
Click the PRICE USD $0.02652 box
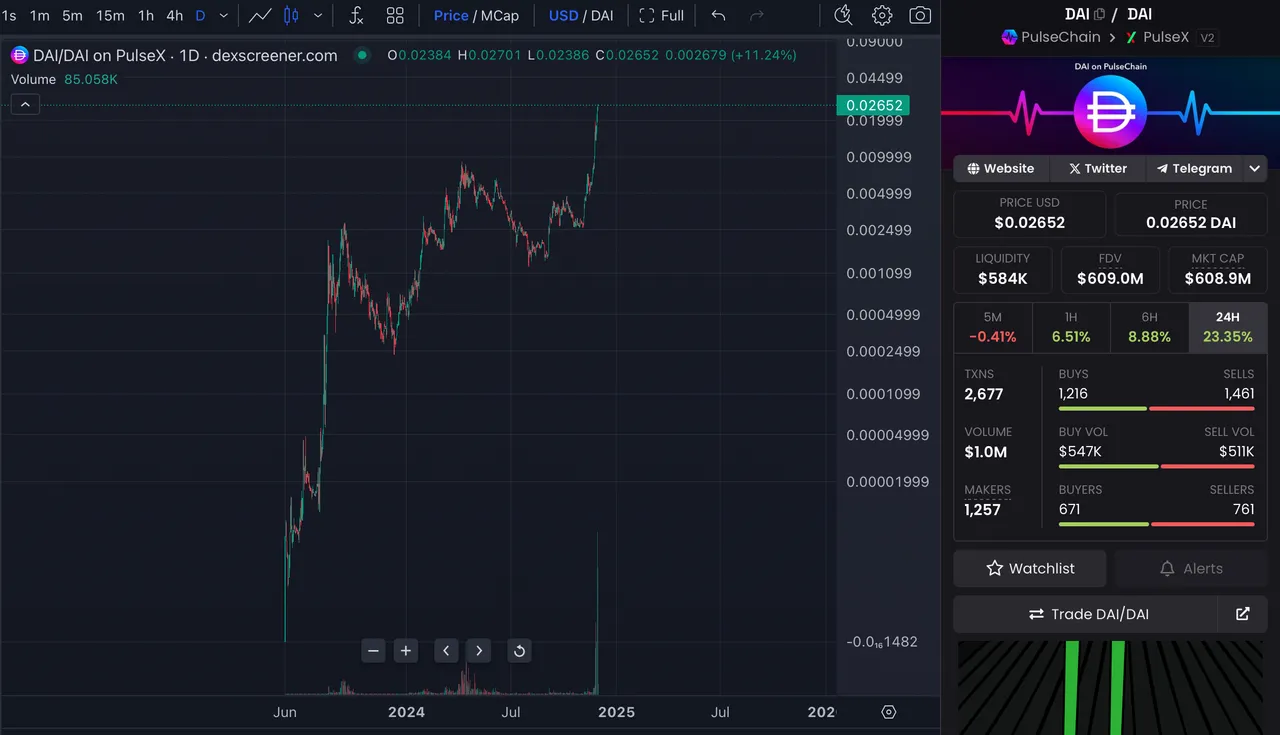pyautogui.click(x=1030, y=214)
